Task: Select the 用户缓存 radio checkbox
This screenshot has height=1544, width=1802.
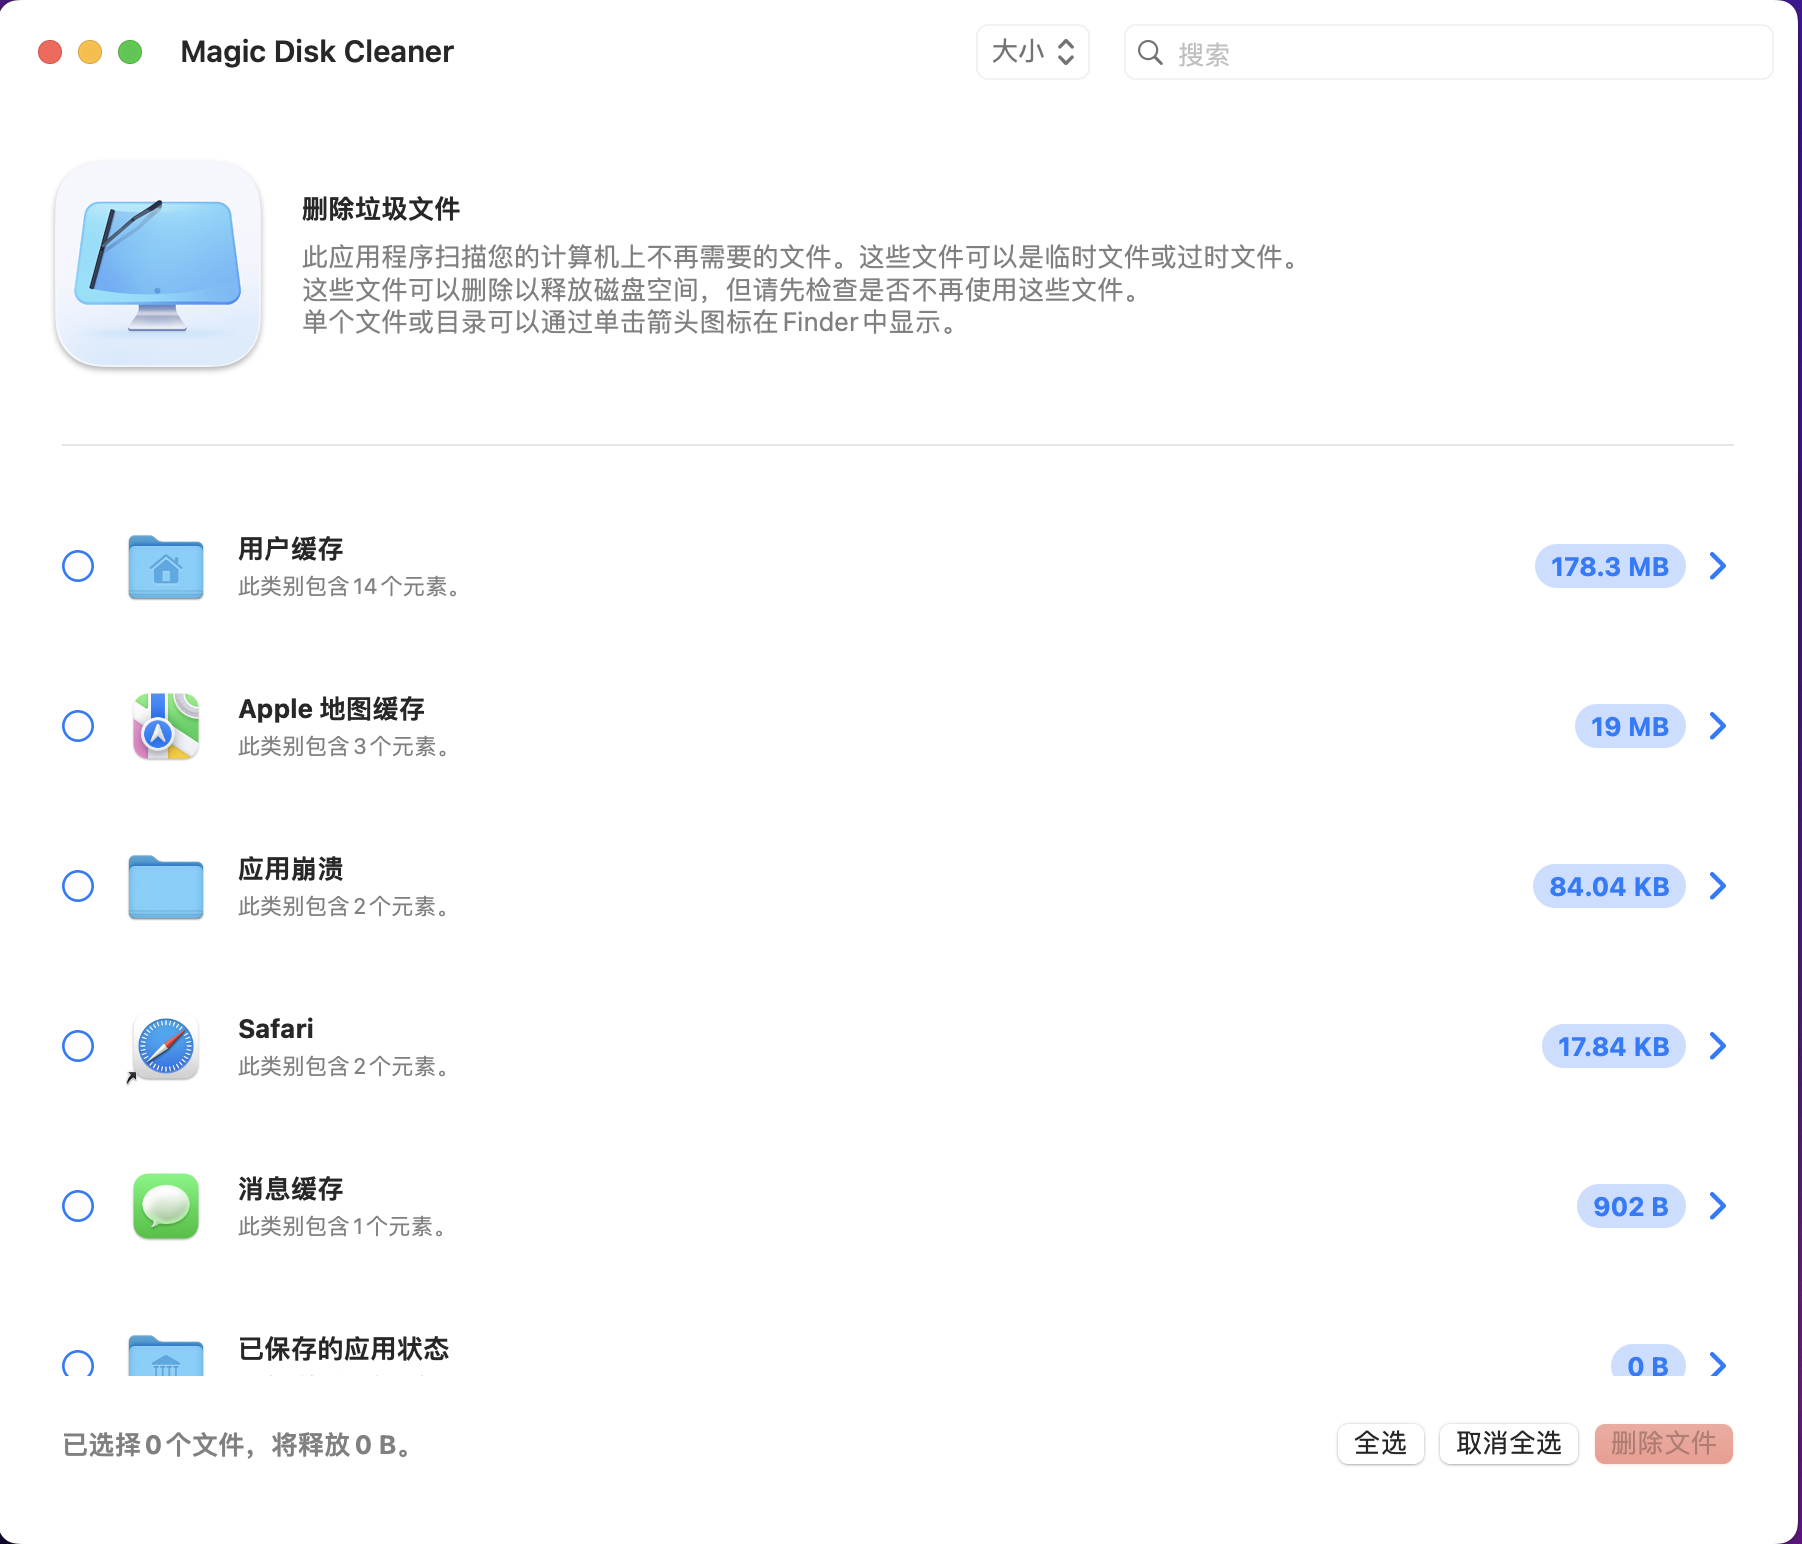Action: click(x=78, y=566)
